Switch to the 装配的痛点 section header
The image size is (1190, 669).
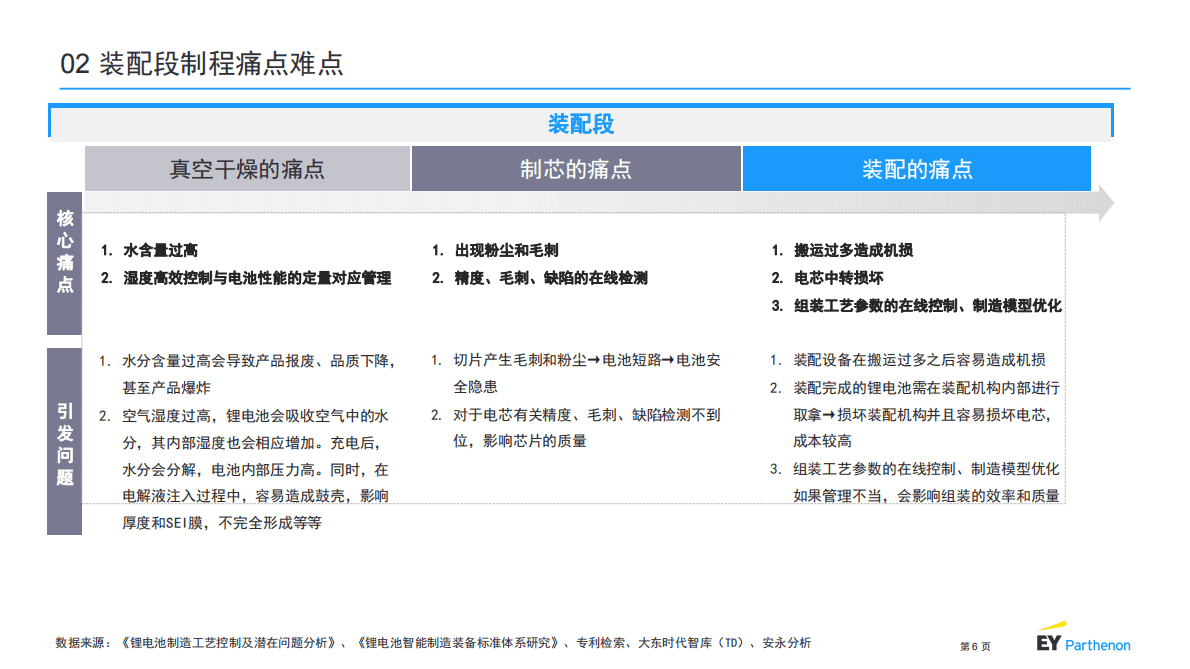tap(916, 168)
